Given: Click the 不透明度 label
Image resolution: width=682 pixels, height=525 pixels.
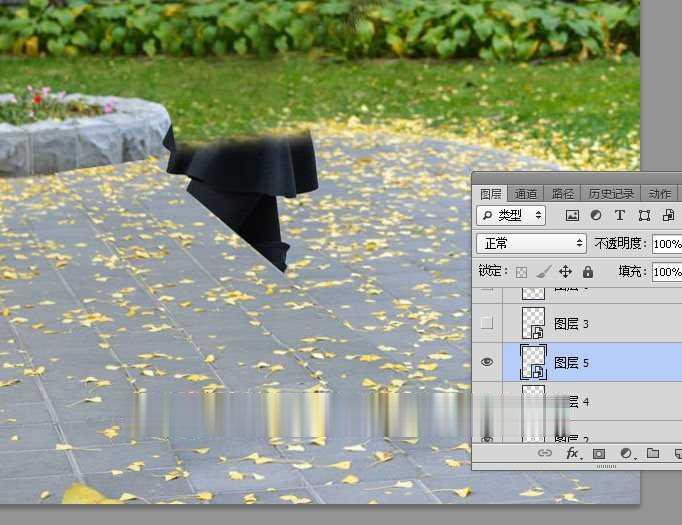Looking at the screenshot, I should 620,244.
